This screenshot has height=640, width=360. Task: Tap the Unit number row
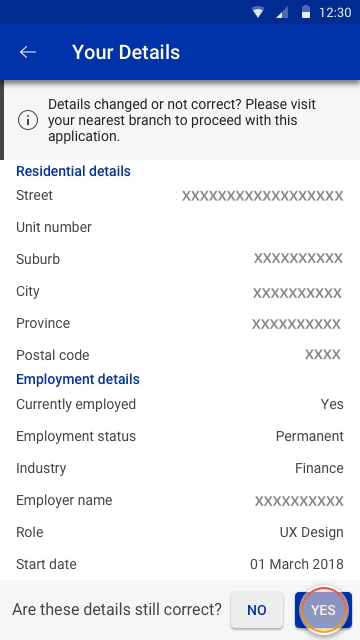180,227
